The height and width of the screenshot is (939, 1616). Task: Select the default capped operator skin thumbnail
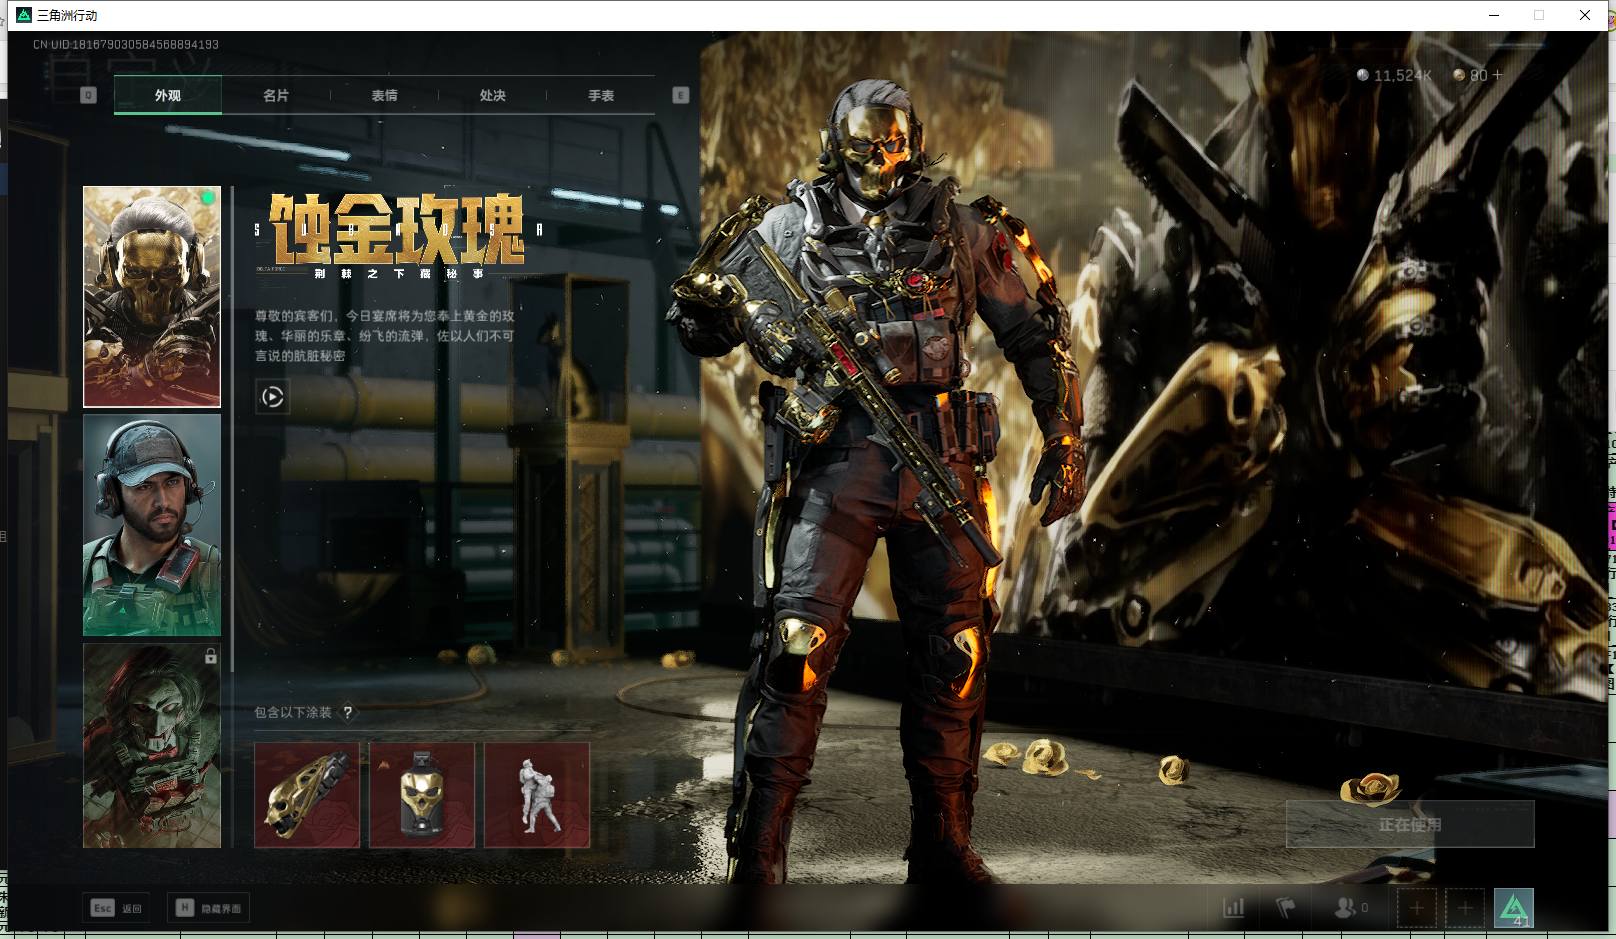pyautogui.click(x=152, y=525)
